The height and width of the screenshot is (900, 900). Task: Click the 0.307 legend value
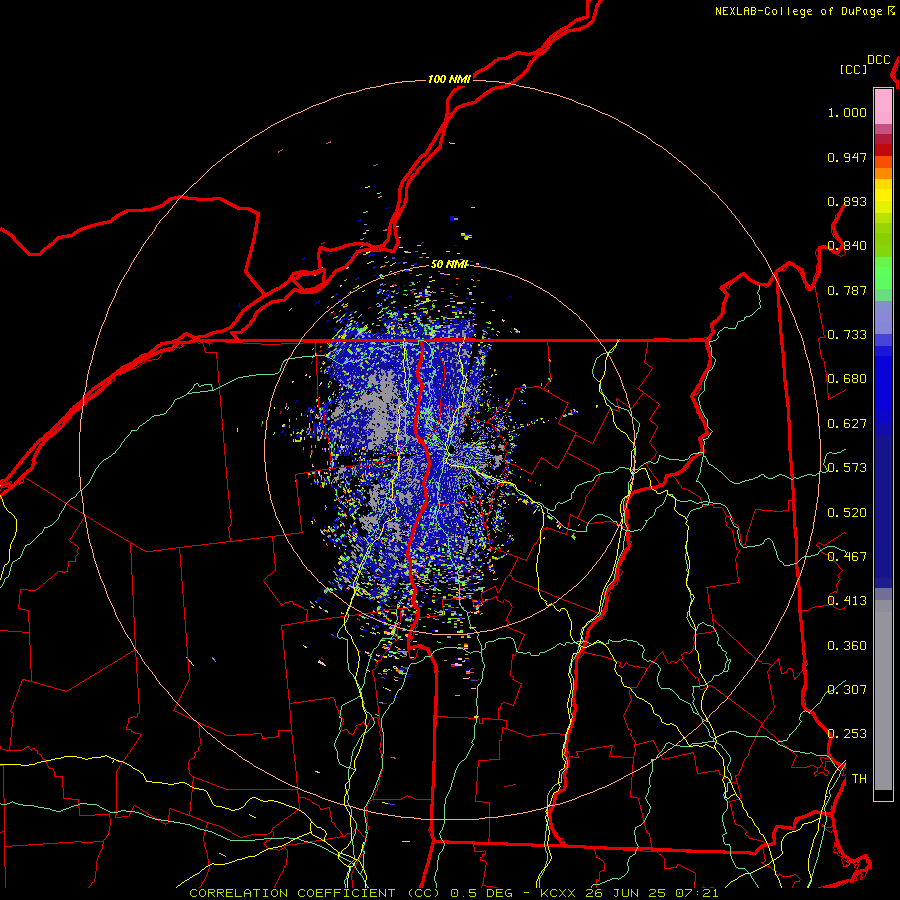tap(847, 689)
